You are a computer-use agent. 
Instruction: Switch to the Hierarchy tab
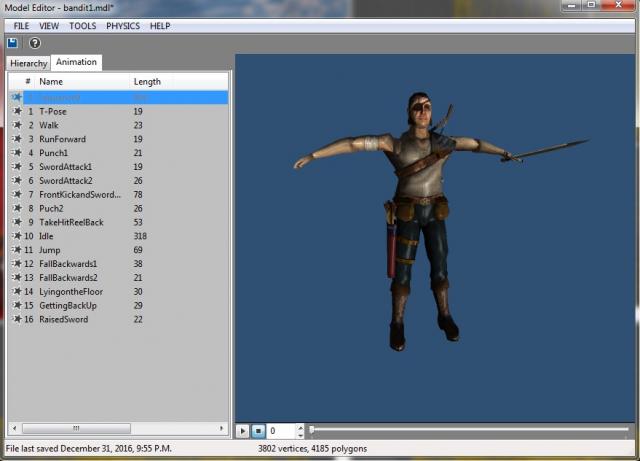coord(28,63)
